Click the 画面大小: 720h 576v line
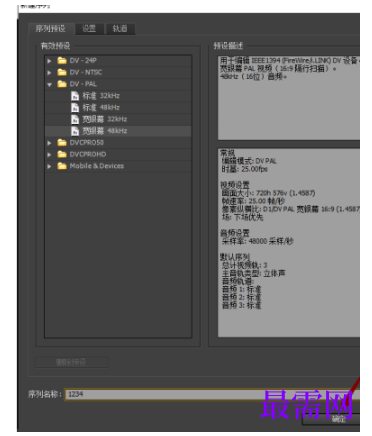The width and height of the screenshot is (372, 436). (x=268, y=193)
